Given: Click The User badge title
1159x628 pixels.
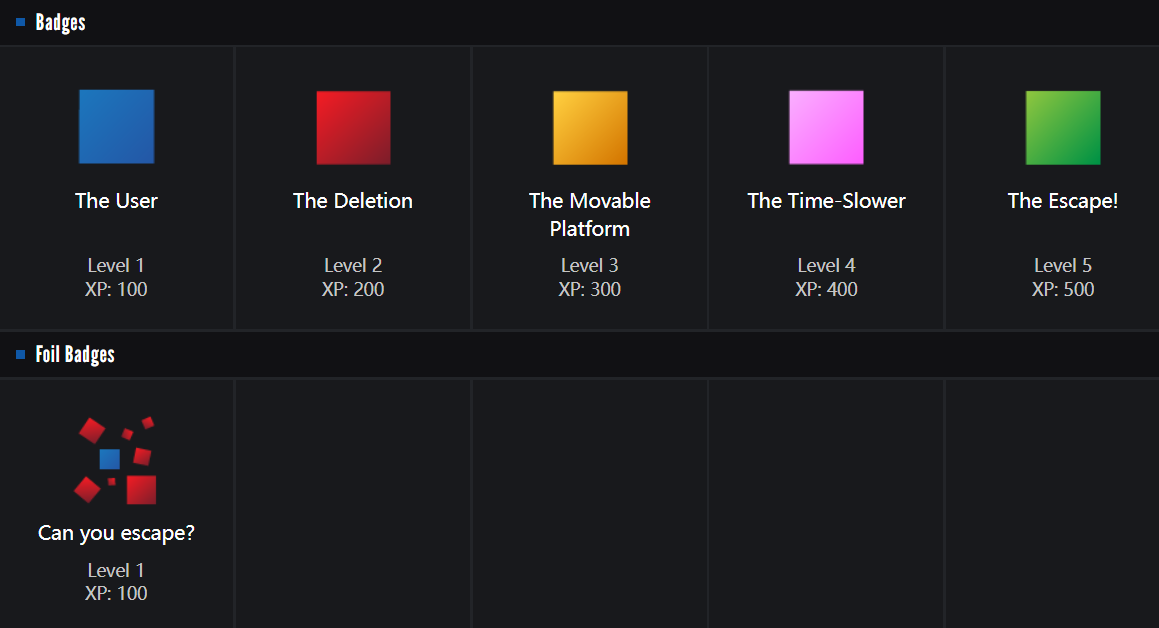Looking at the screenshot, I should (x=116, y=201).
